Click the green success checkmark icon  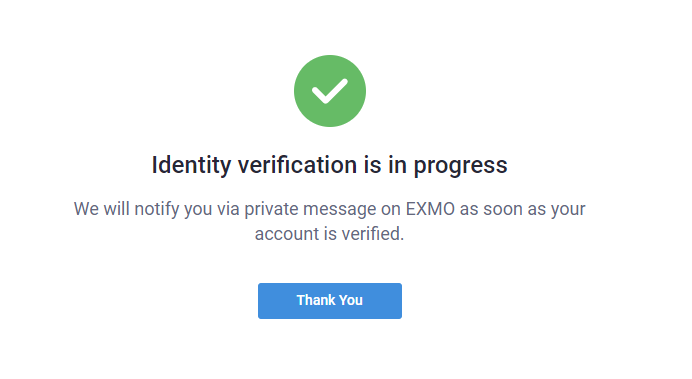click(330, 91)
